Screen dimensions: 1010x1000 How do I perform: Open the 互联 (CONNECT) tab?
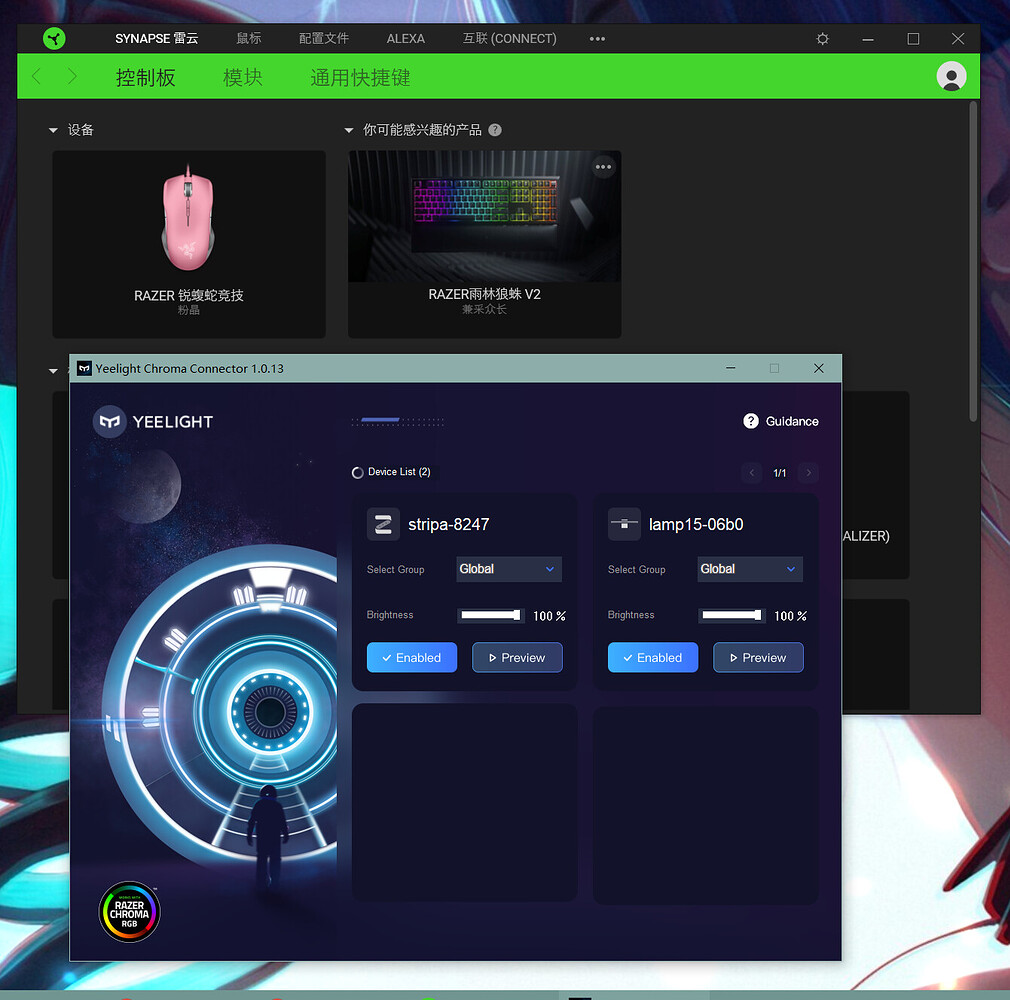coord(510,39)
